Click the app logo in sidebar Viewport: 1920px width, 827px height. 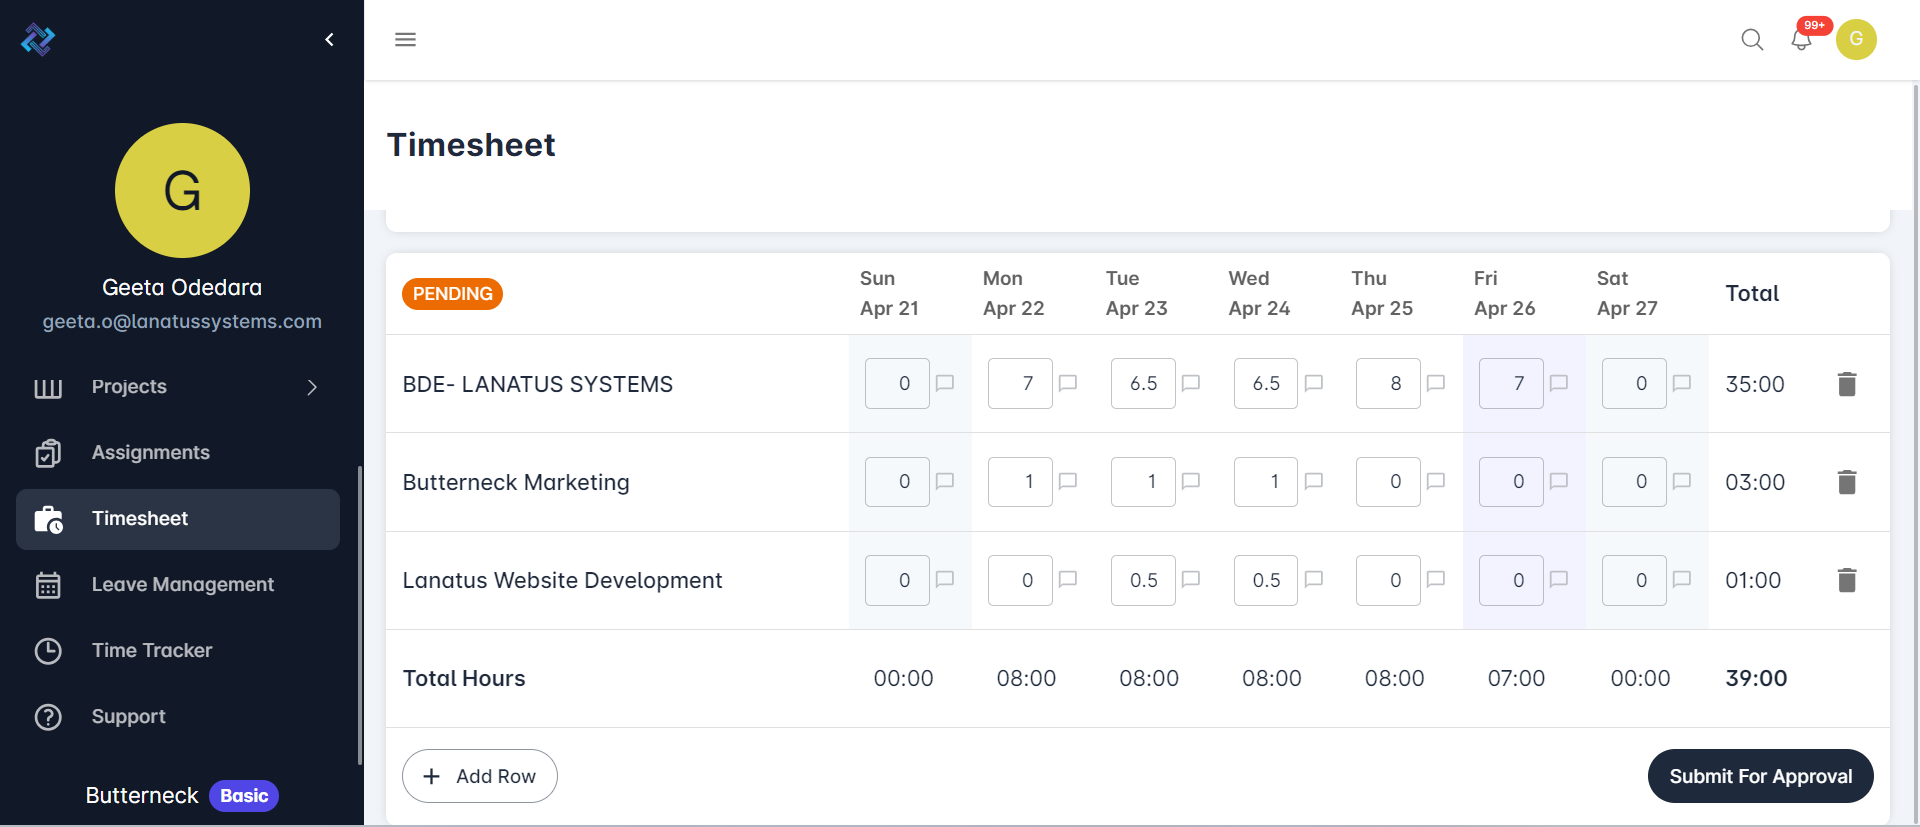point(38,40)
